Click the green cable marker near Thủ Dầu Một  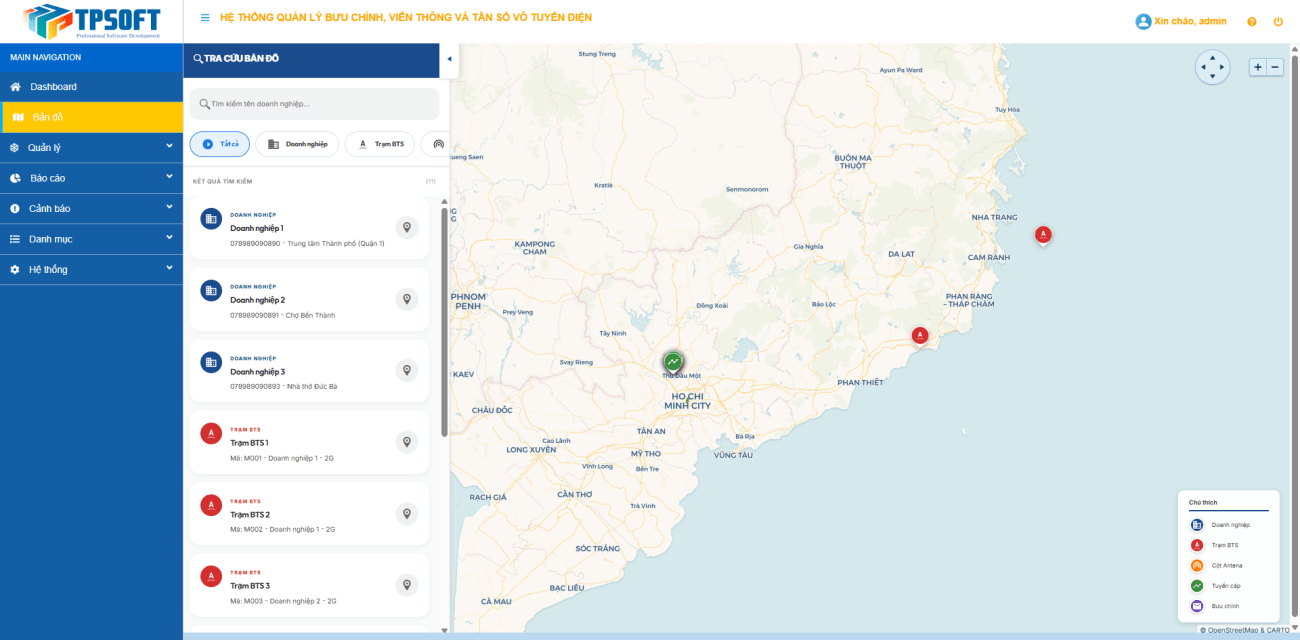click(x=673, y=361)
